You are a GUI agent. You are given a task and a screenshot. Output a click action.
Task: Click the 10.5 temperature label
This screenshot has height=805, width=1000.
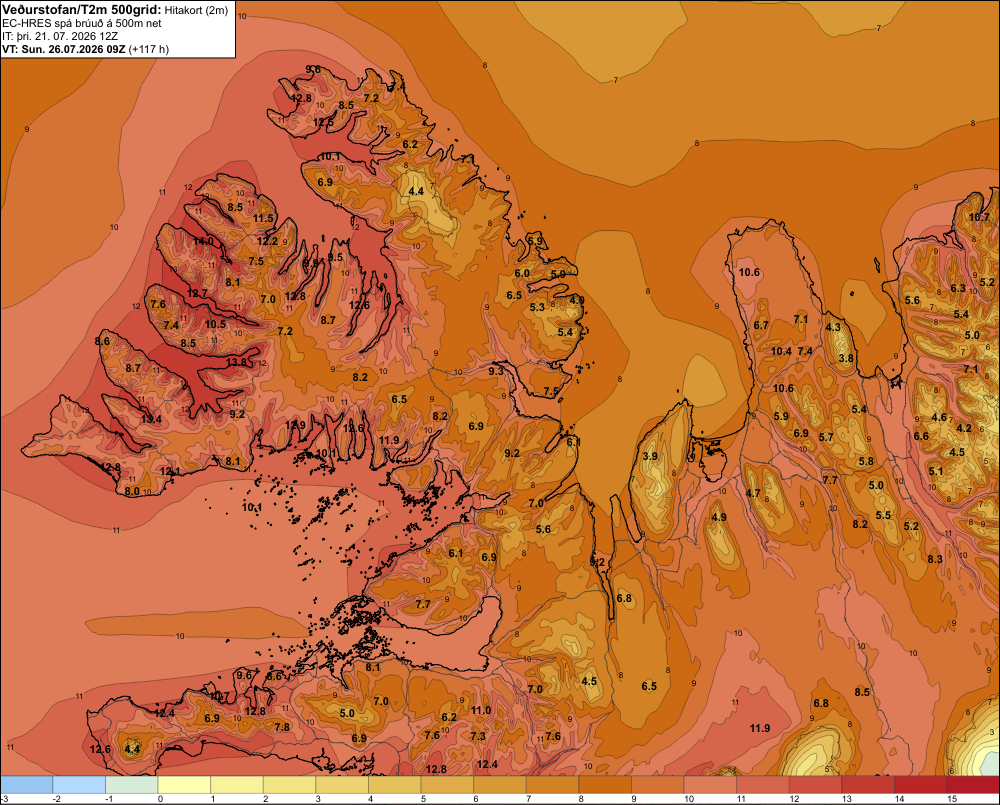tap(215, 324)
